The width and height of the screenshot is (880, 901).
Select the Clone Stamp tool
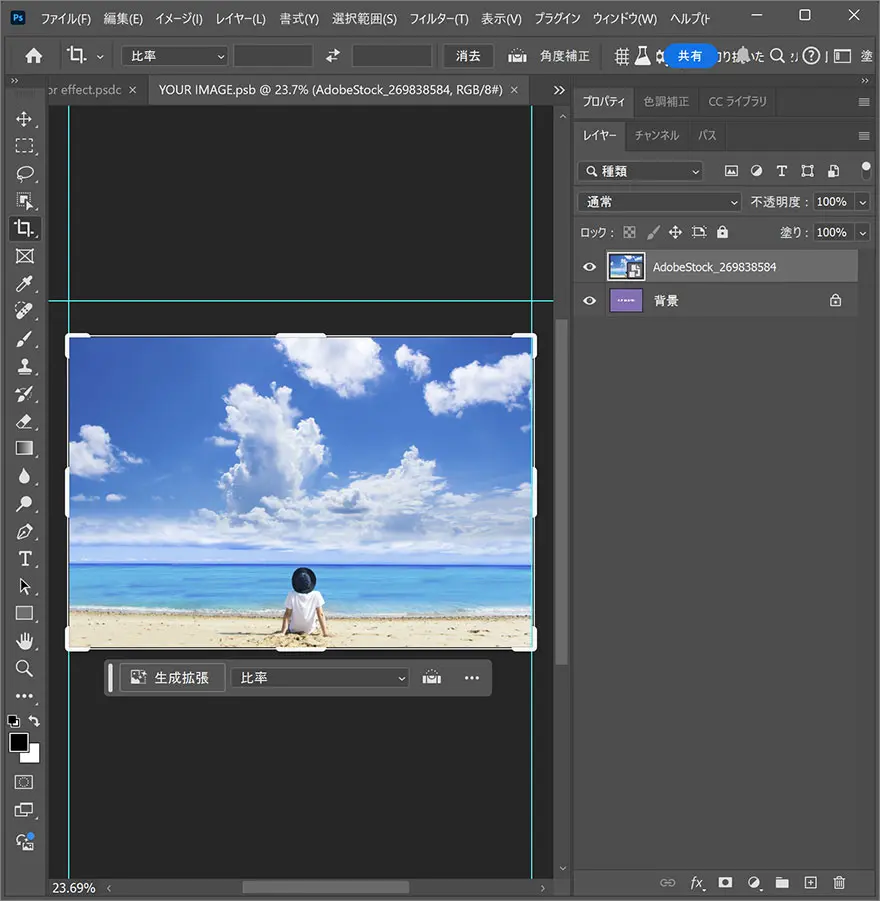pyautogui.click(x=24, y=367)
